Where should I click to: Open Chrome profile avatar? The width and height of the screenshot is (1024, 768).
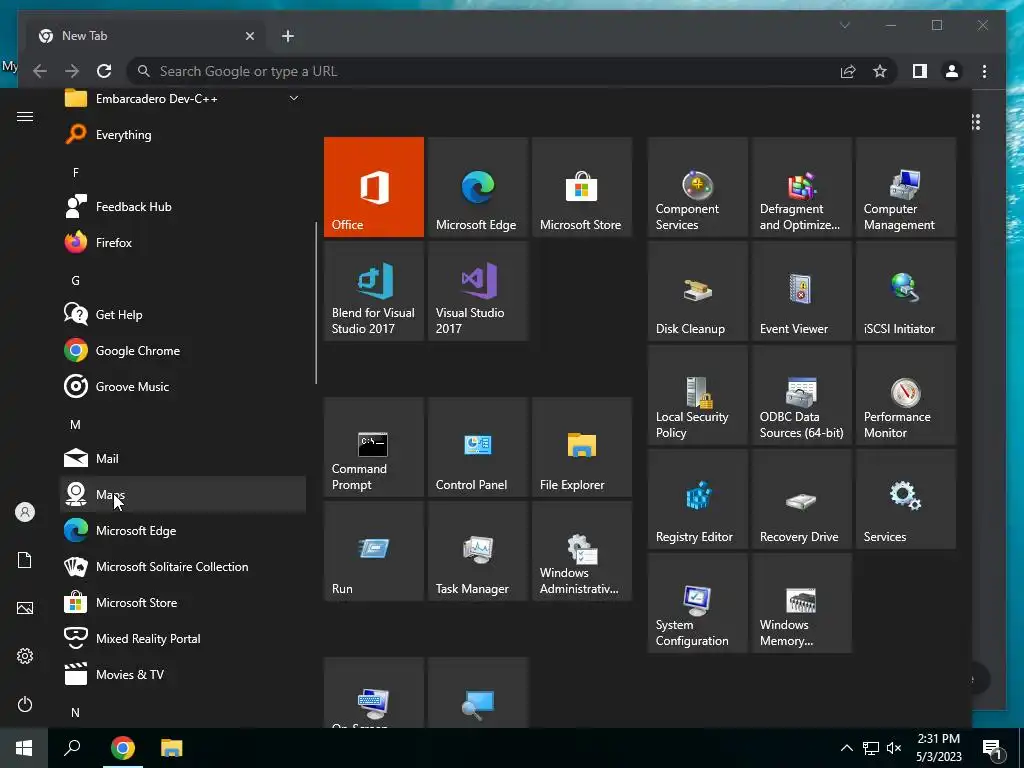tap(952, 71)
